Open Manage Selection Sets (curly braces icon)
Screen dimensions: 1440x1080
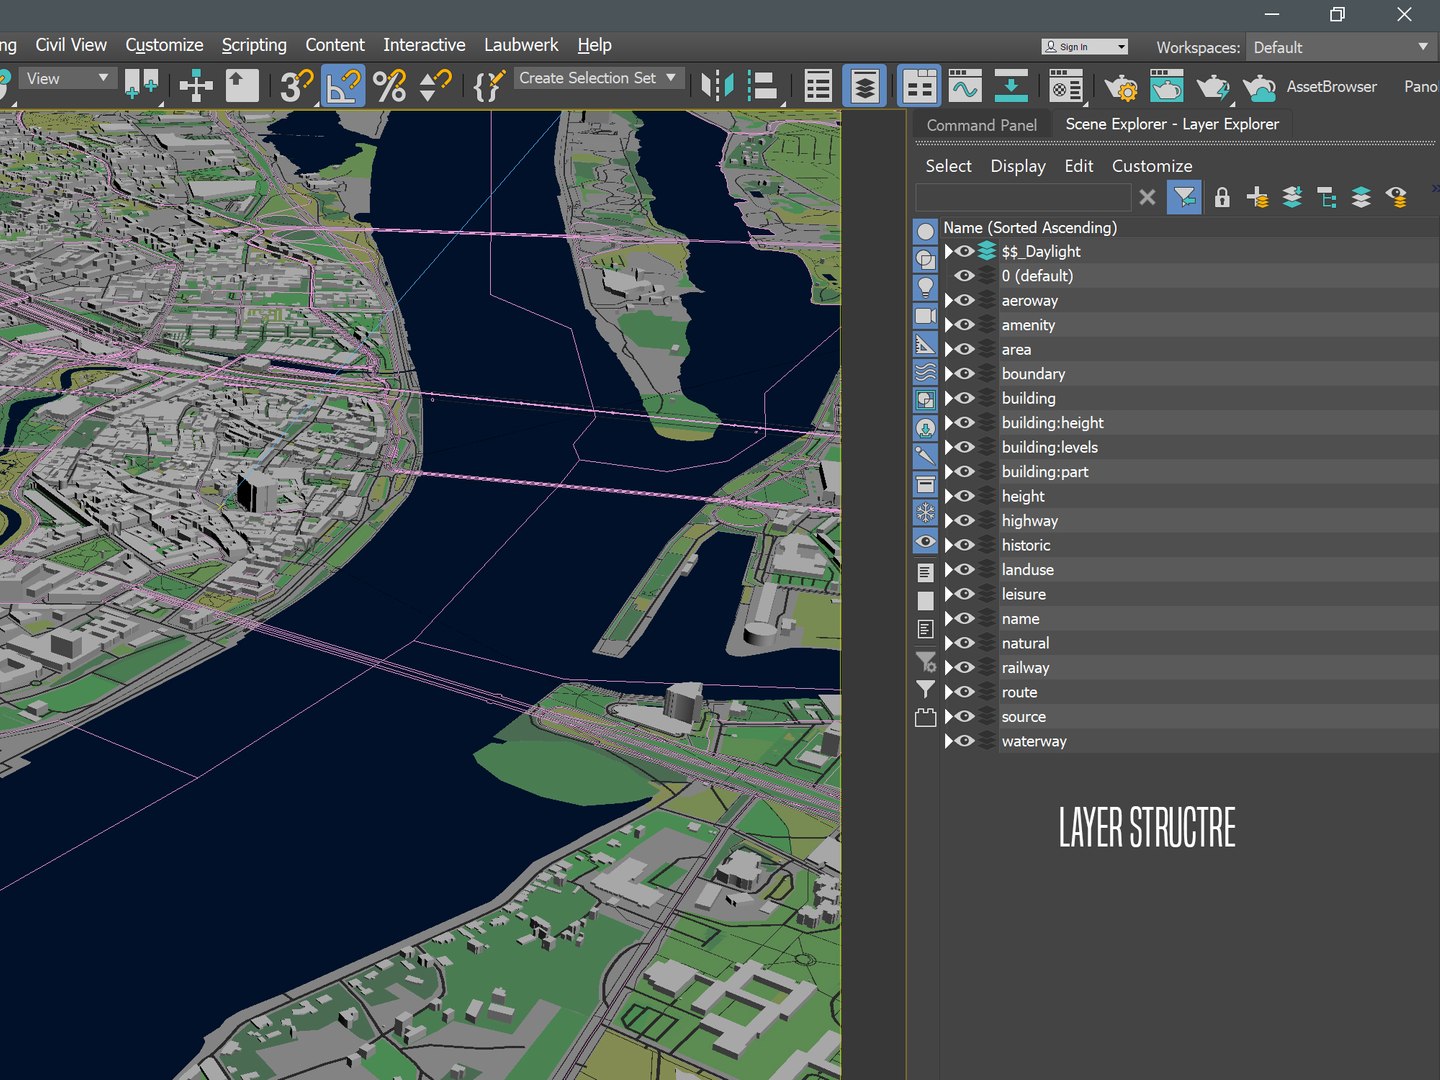490,86
